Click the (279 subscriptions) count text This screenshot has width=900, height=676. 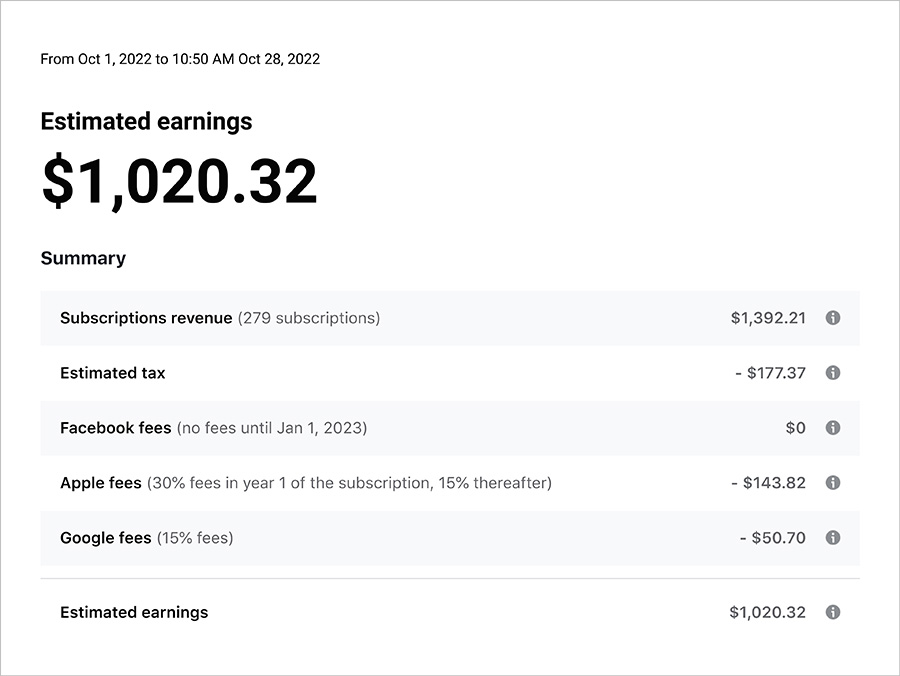(x=309, y=318)
